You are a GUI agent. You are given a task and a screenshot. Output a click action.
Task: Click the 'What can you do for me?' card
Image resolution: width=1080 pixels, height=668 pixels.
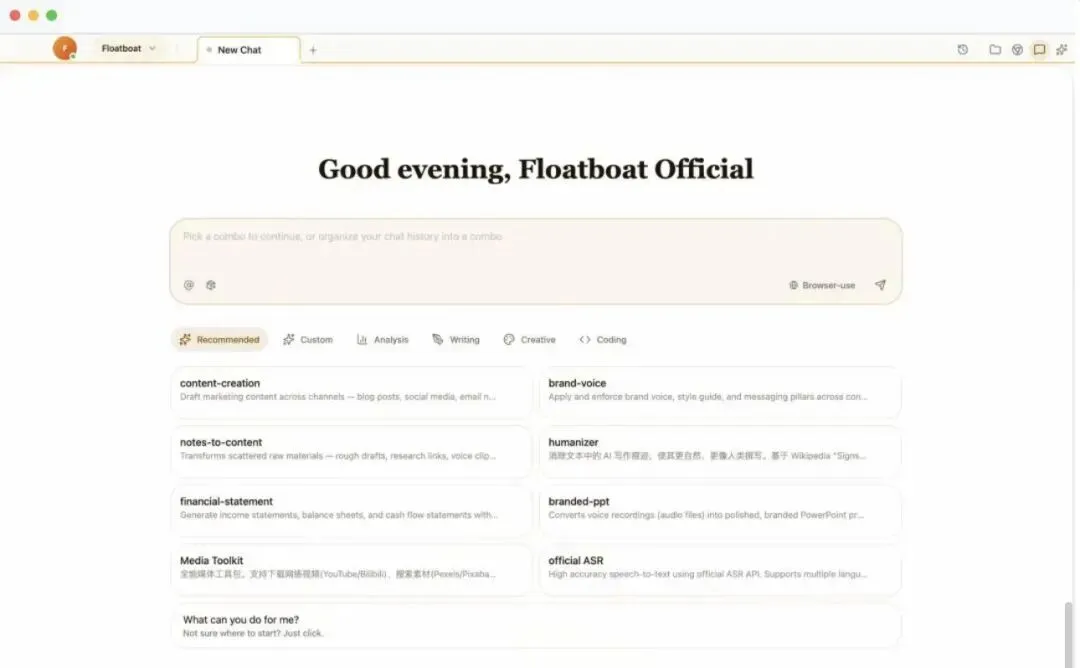coord(536,626)
